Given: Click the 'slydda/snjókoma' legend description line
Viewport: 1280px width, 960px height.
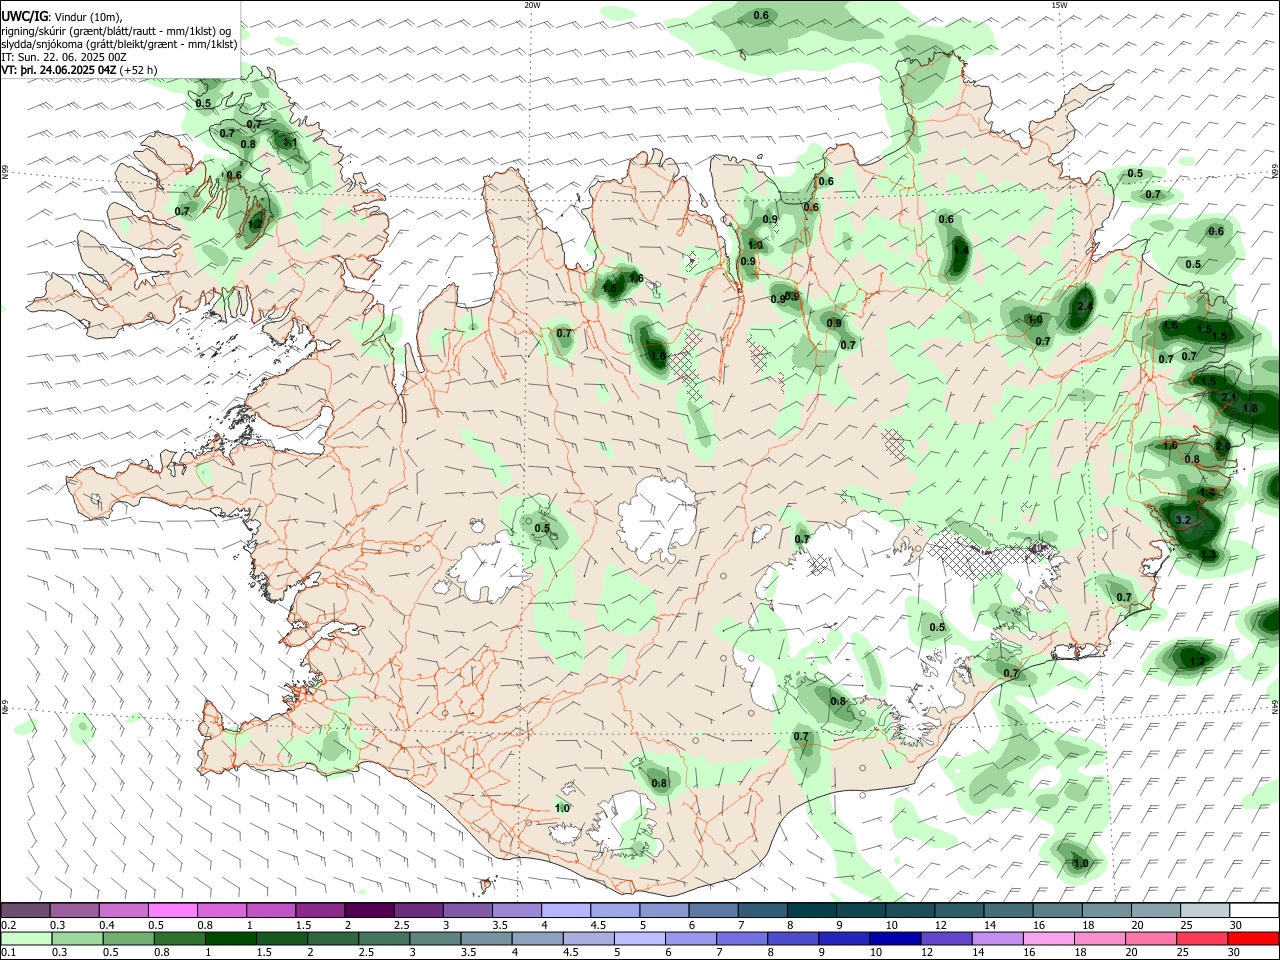Looking at the screenshot, I should [119, 44].
